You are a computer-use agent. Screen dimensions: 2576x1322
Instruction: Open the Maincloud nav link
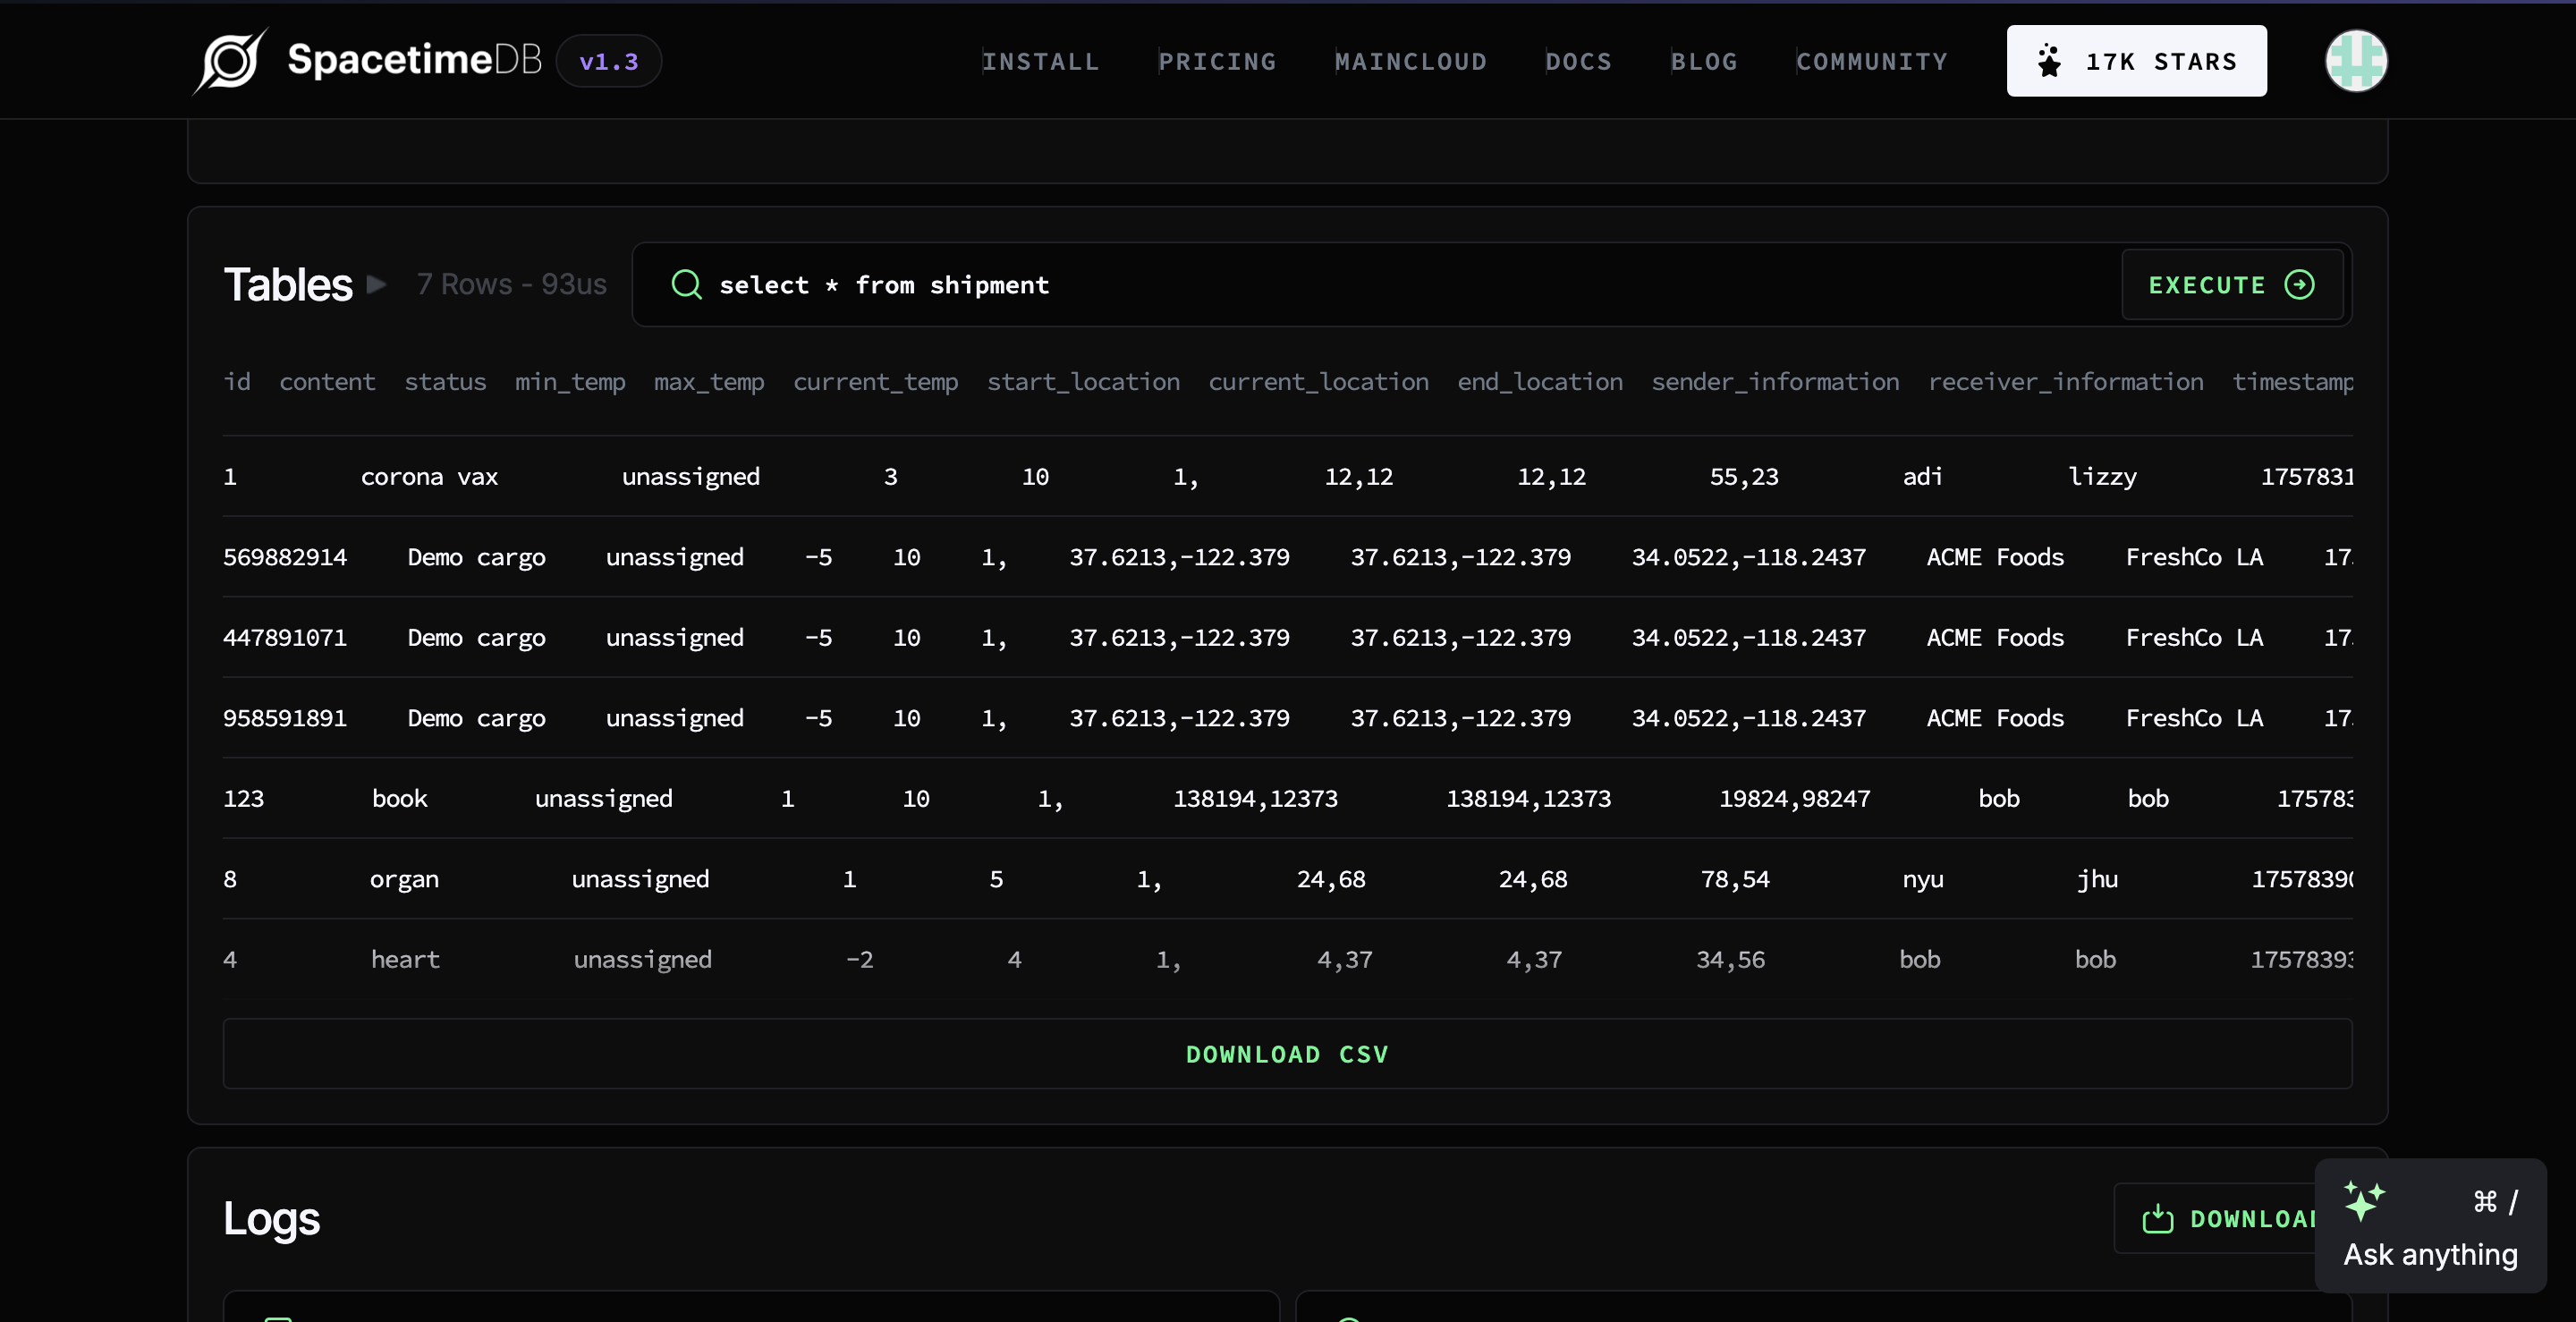click(x=1410, y=61)
